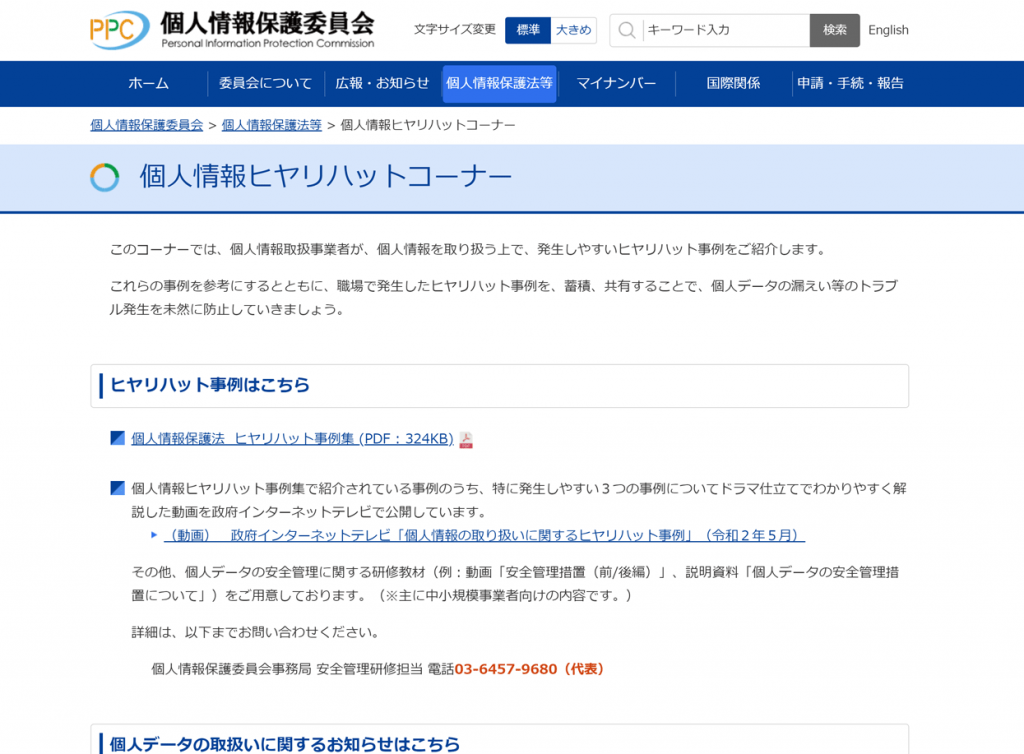This screenshot has width=1024, height=754.
Task: Select the triangle marker before the 政府インターネットテレビ link
Action: coord(152,535)
